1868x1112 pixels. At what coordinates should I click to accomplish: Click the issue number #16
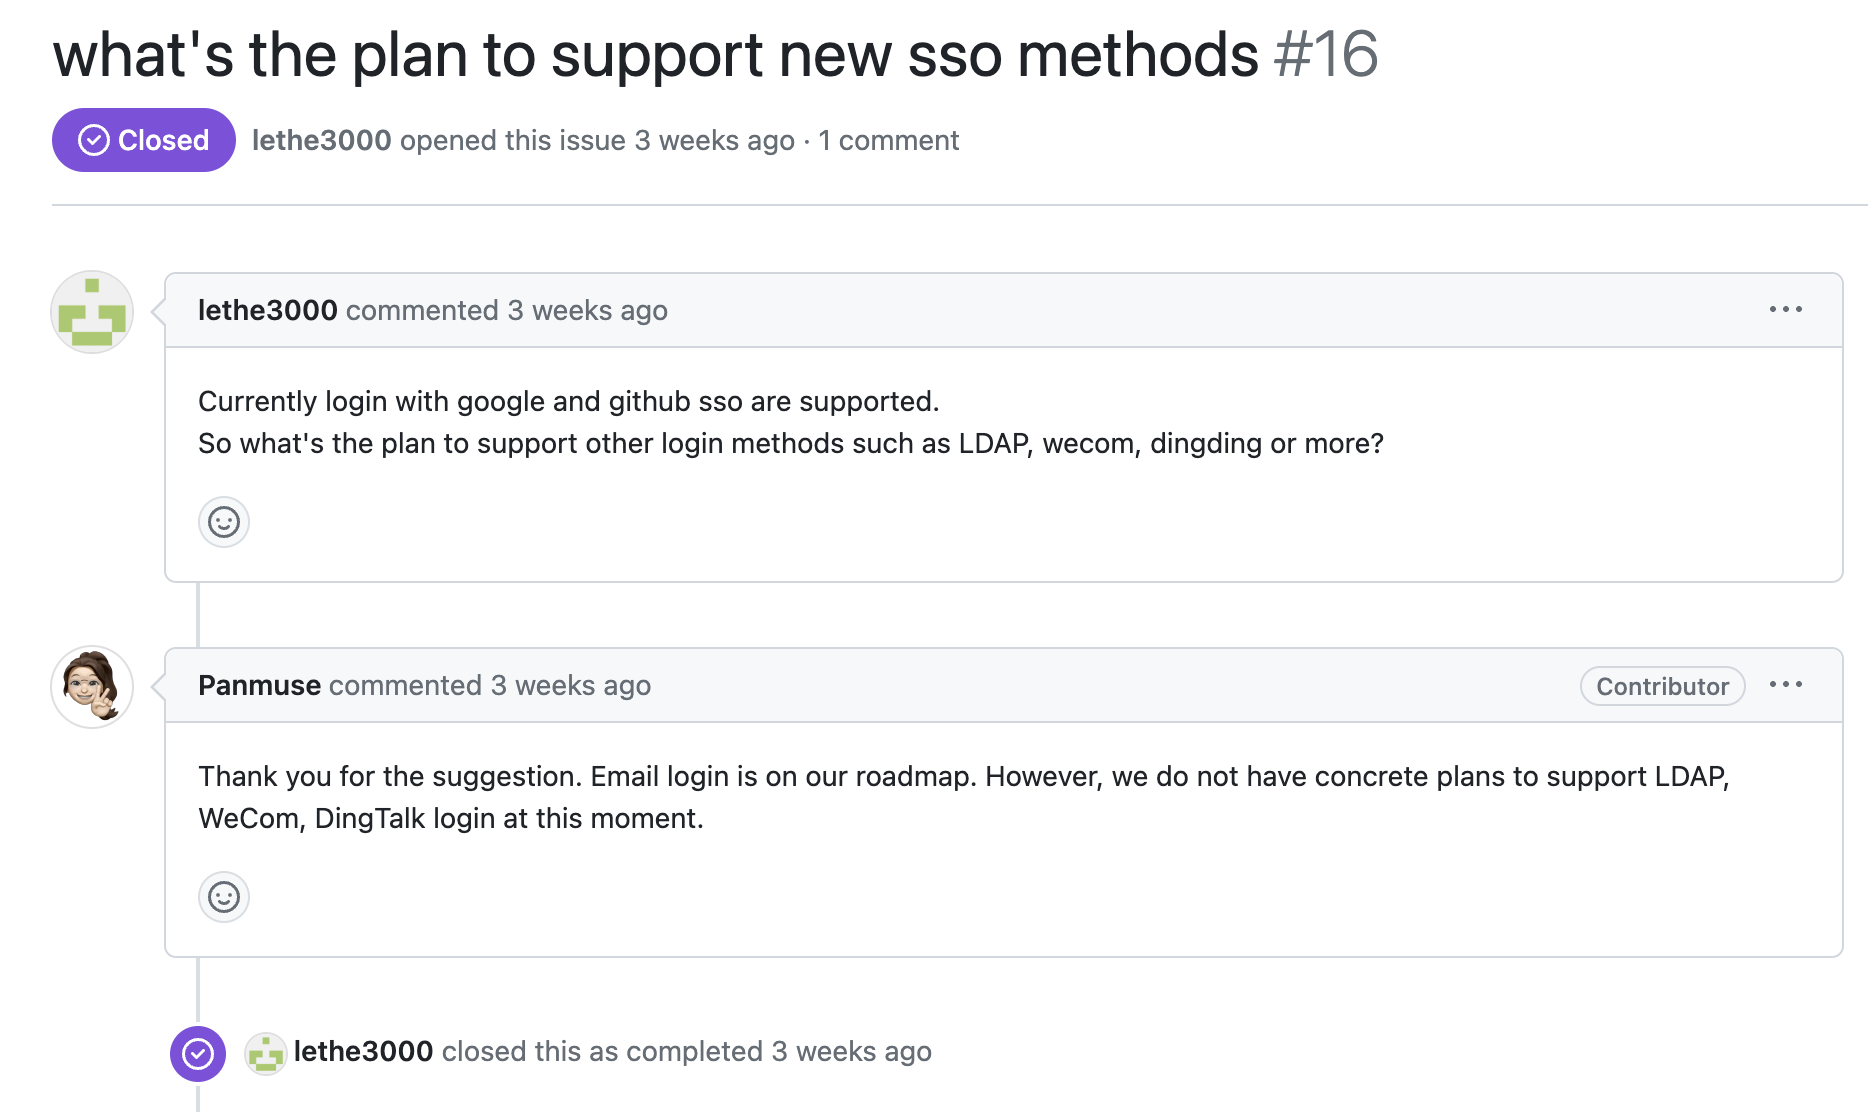1326,54
